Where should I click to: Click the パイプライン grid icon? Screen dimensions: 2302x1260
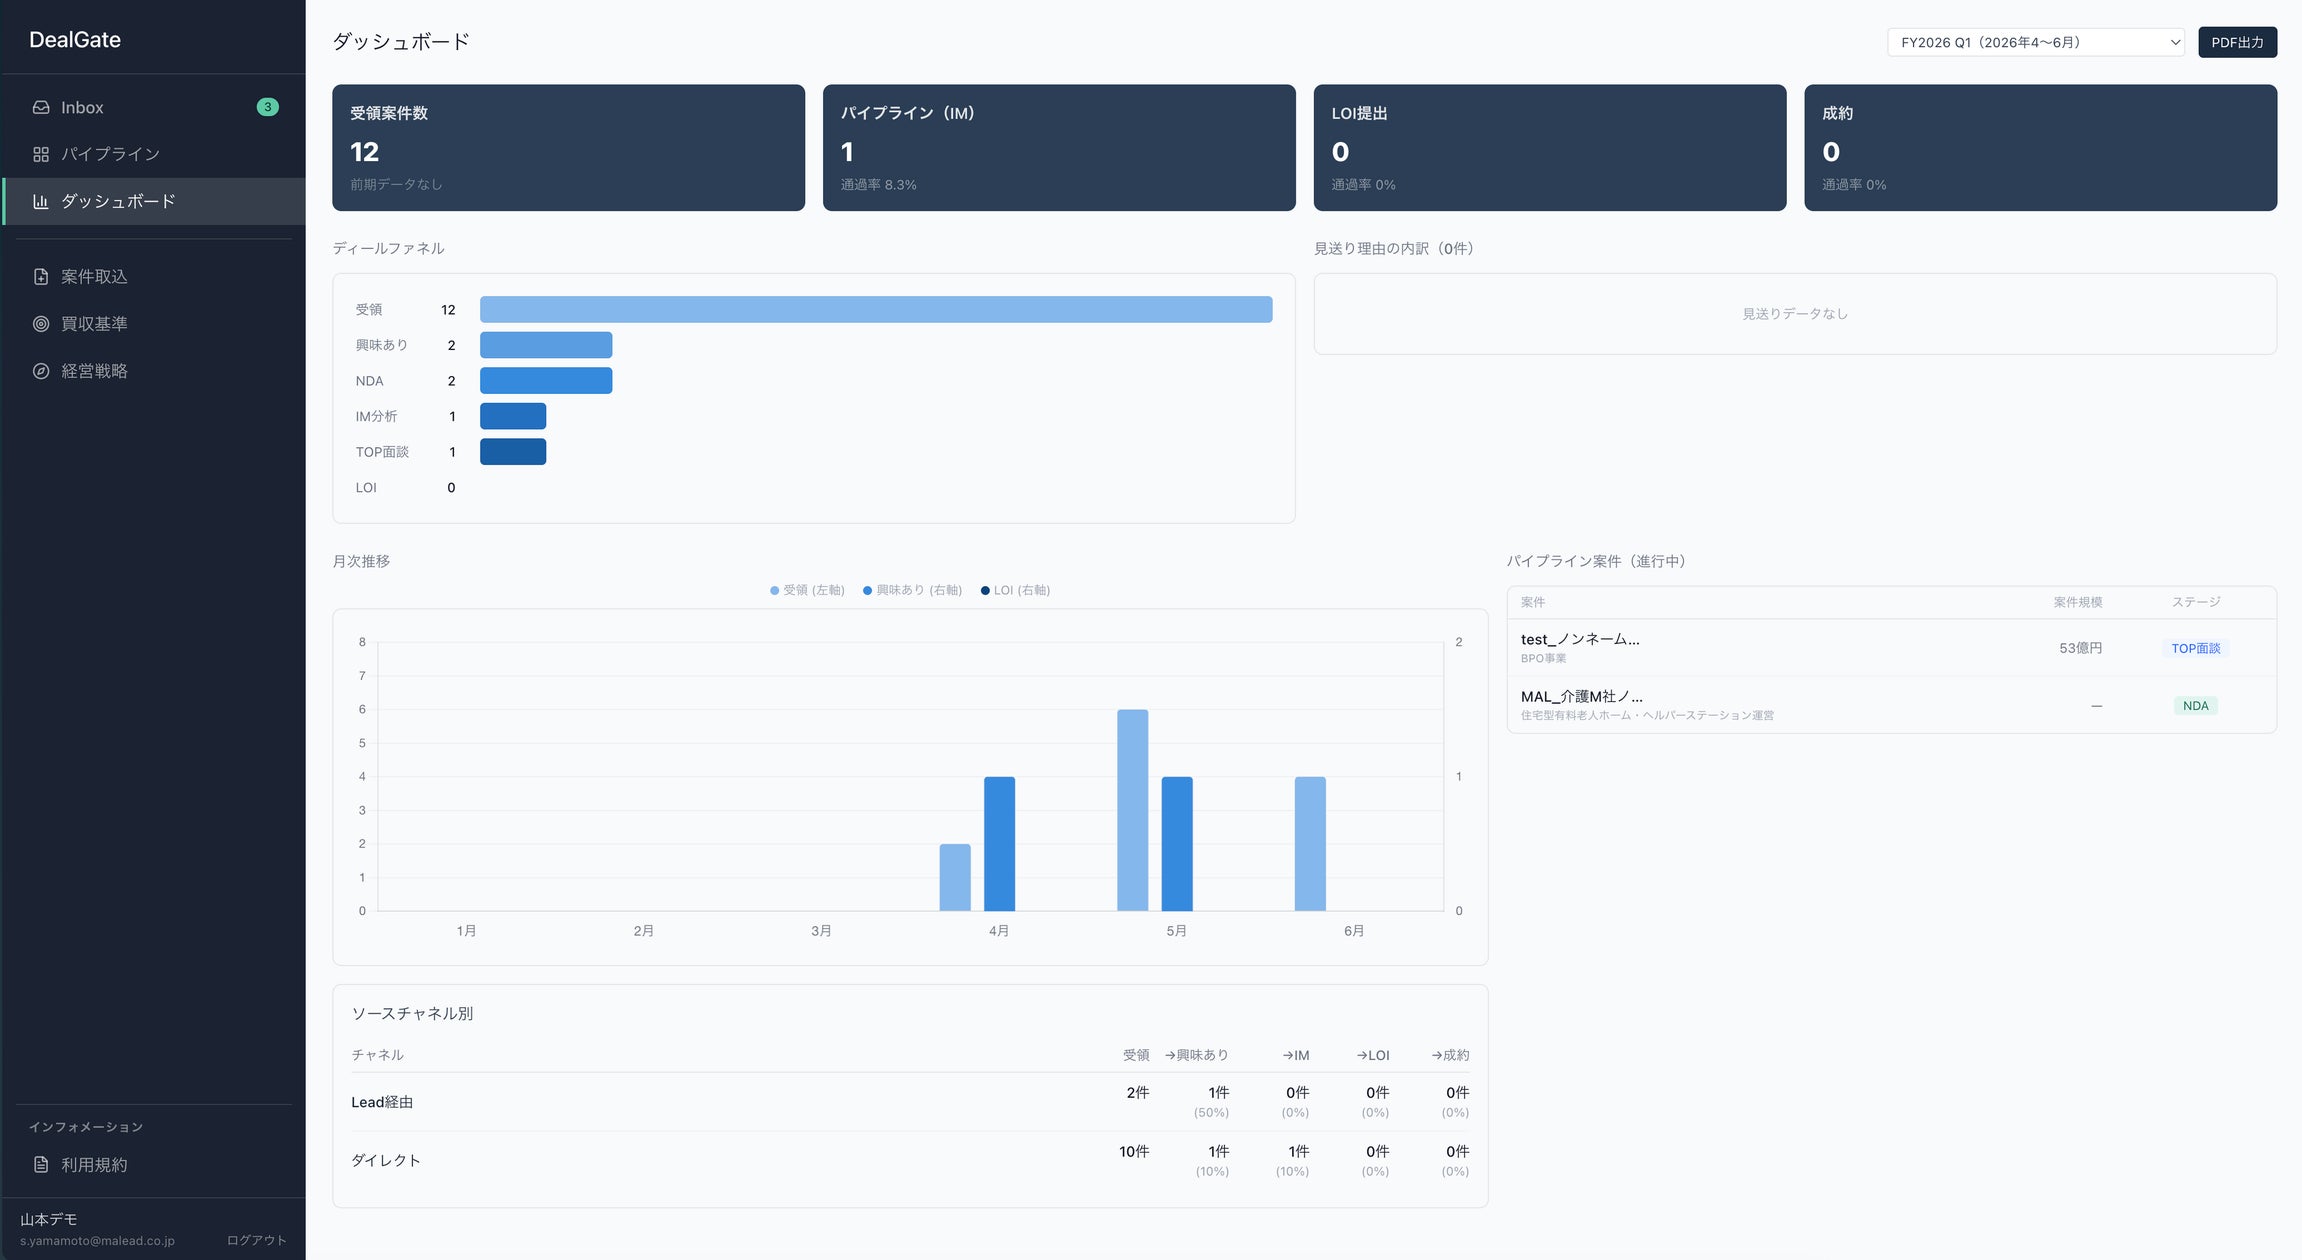[x=41, y=154]
